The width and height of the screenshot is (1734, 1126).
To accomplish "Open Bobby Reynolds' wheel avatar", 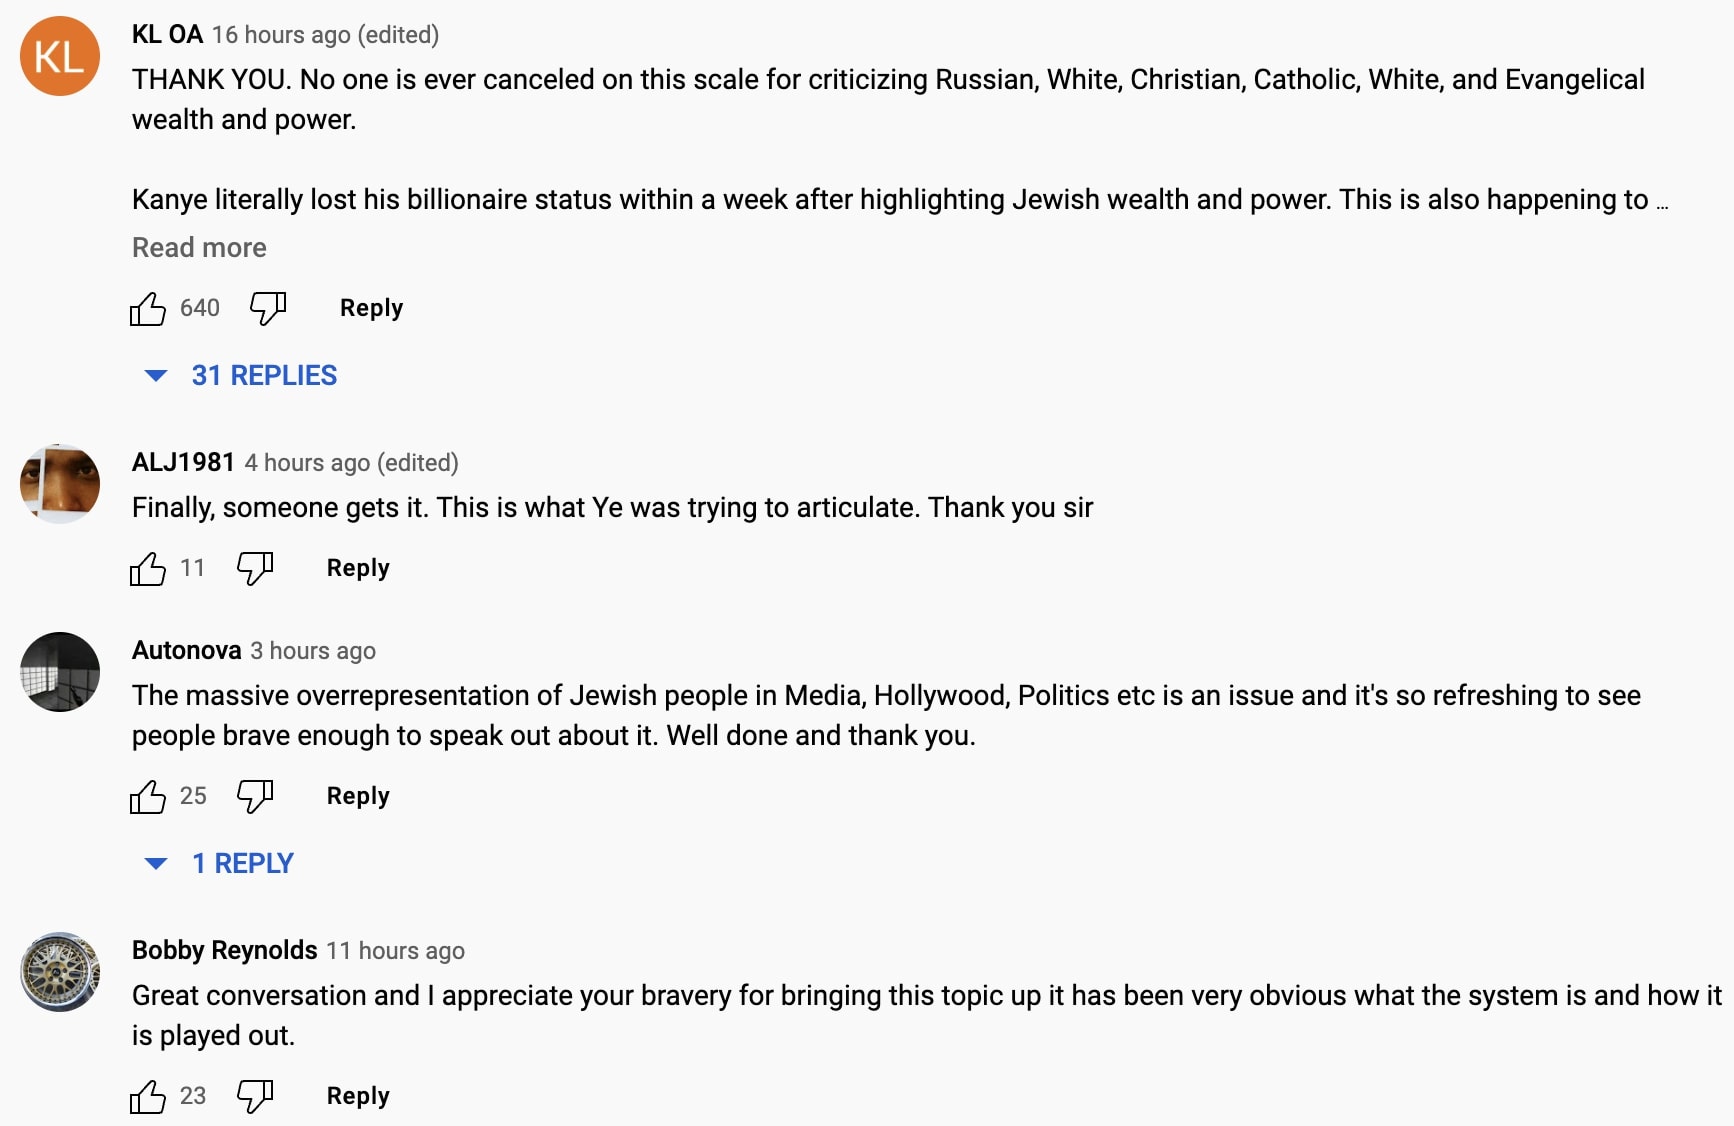I will coord(60,972).
